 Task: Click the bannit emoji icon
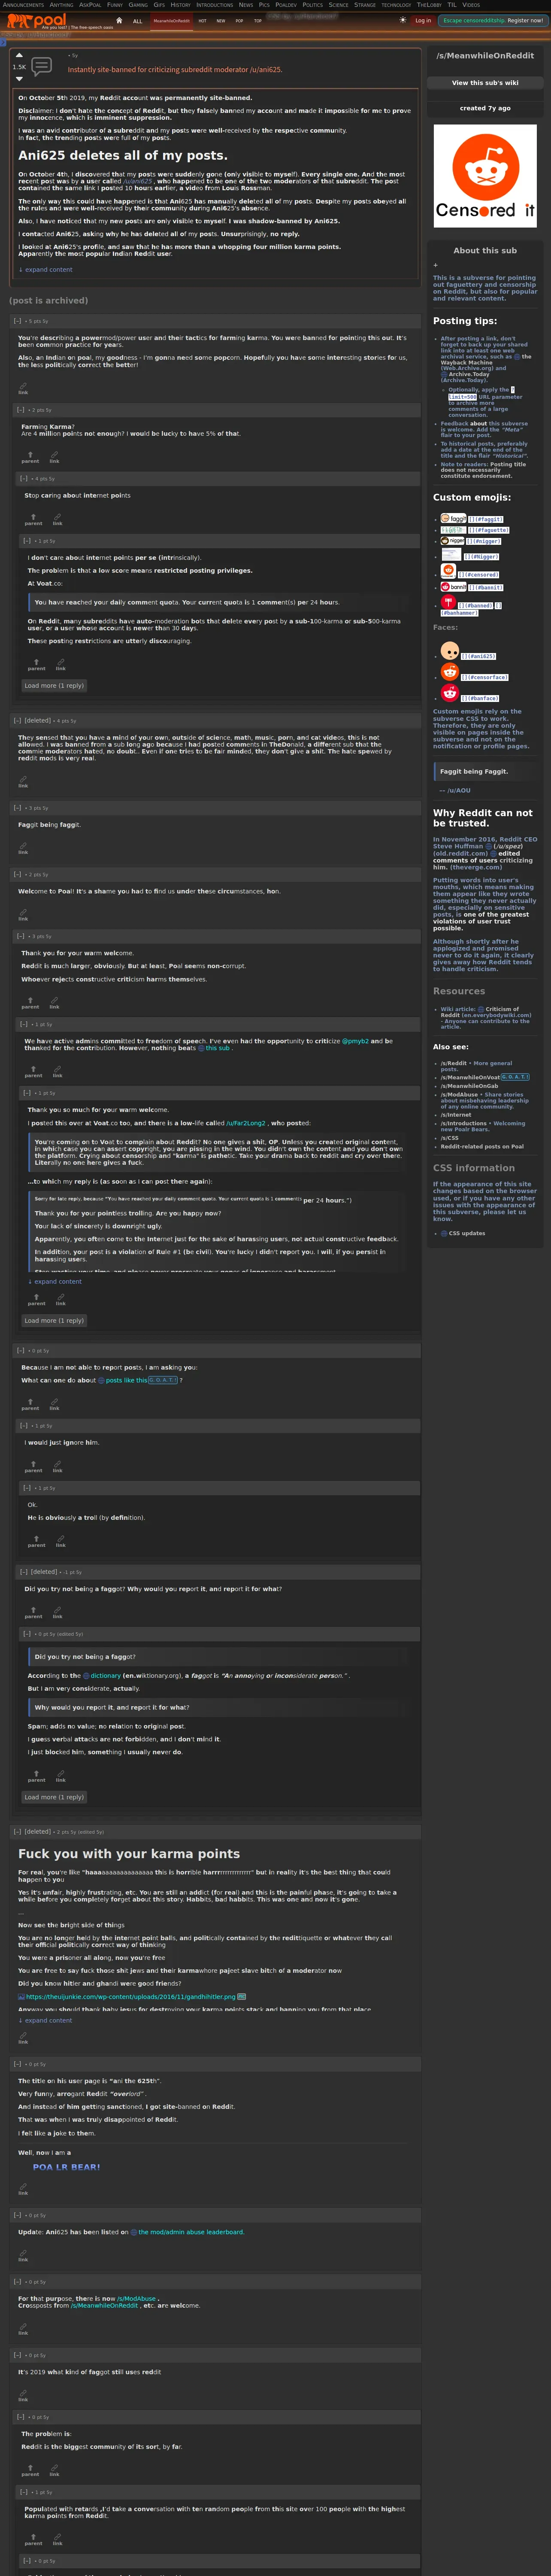[x=453, y=587]
